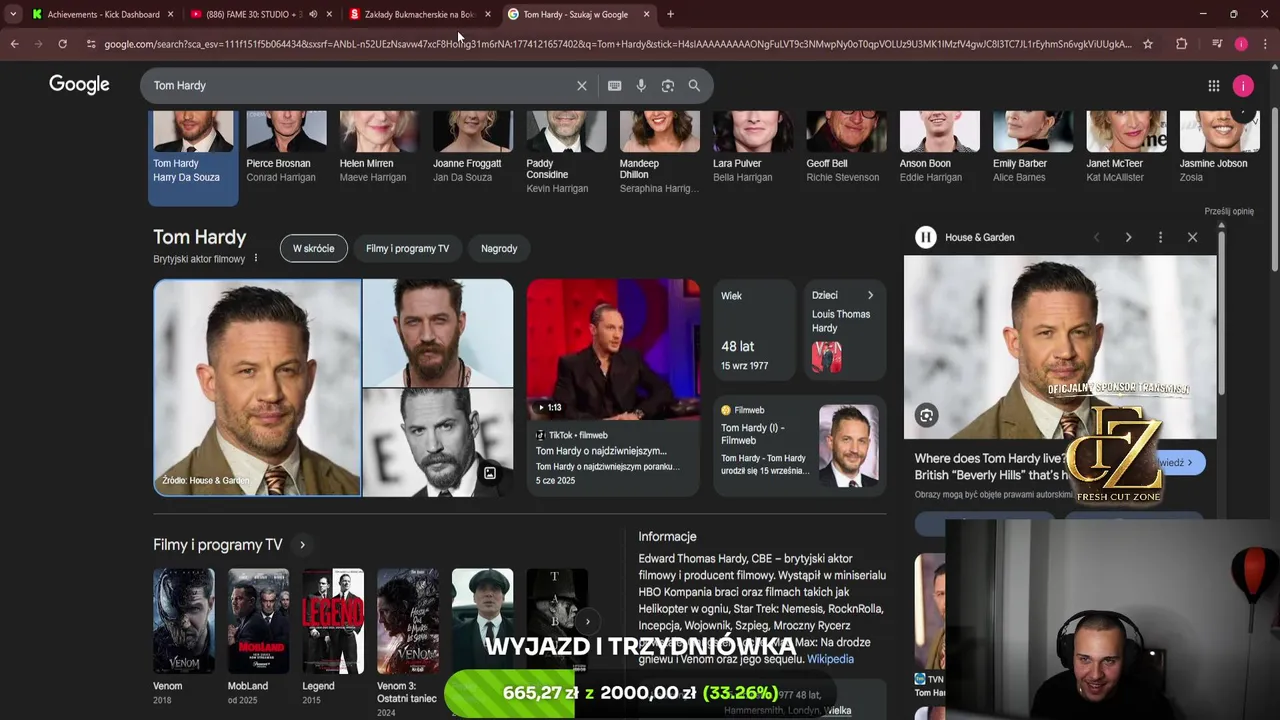The height and width of the screenshot is (720, 1280).
Task: Open the Venom 2018 movie poster
Action: [x=183, y=621]
